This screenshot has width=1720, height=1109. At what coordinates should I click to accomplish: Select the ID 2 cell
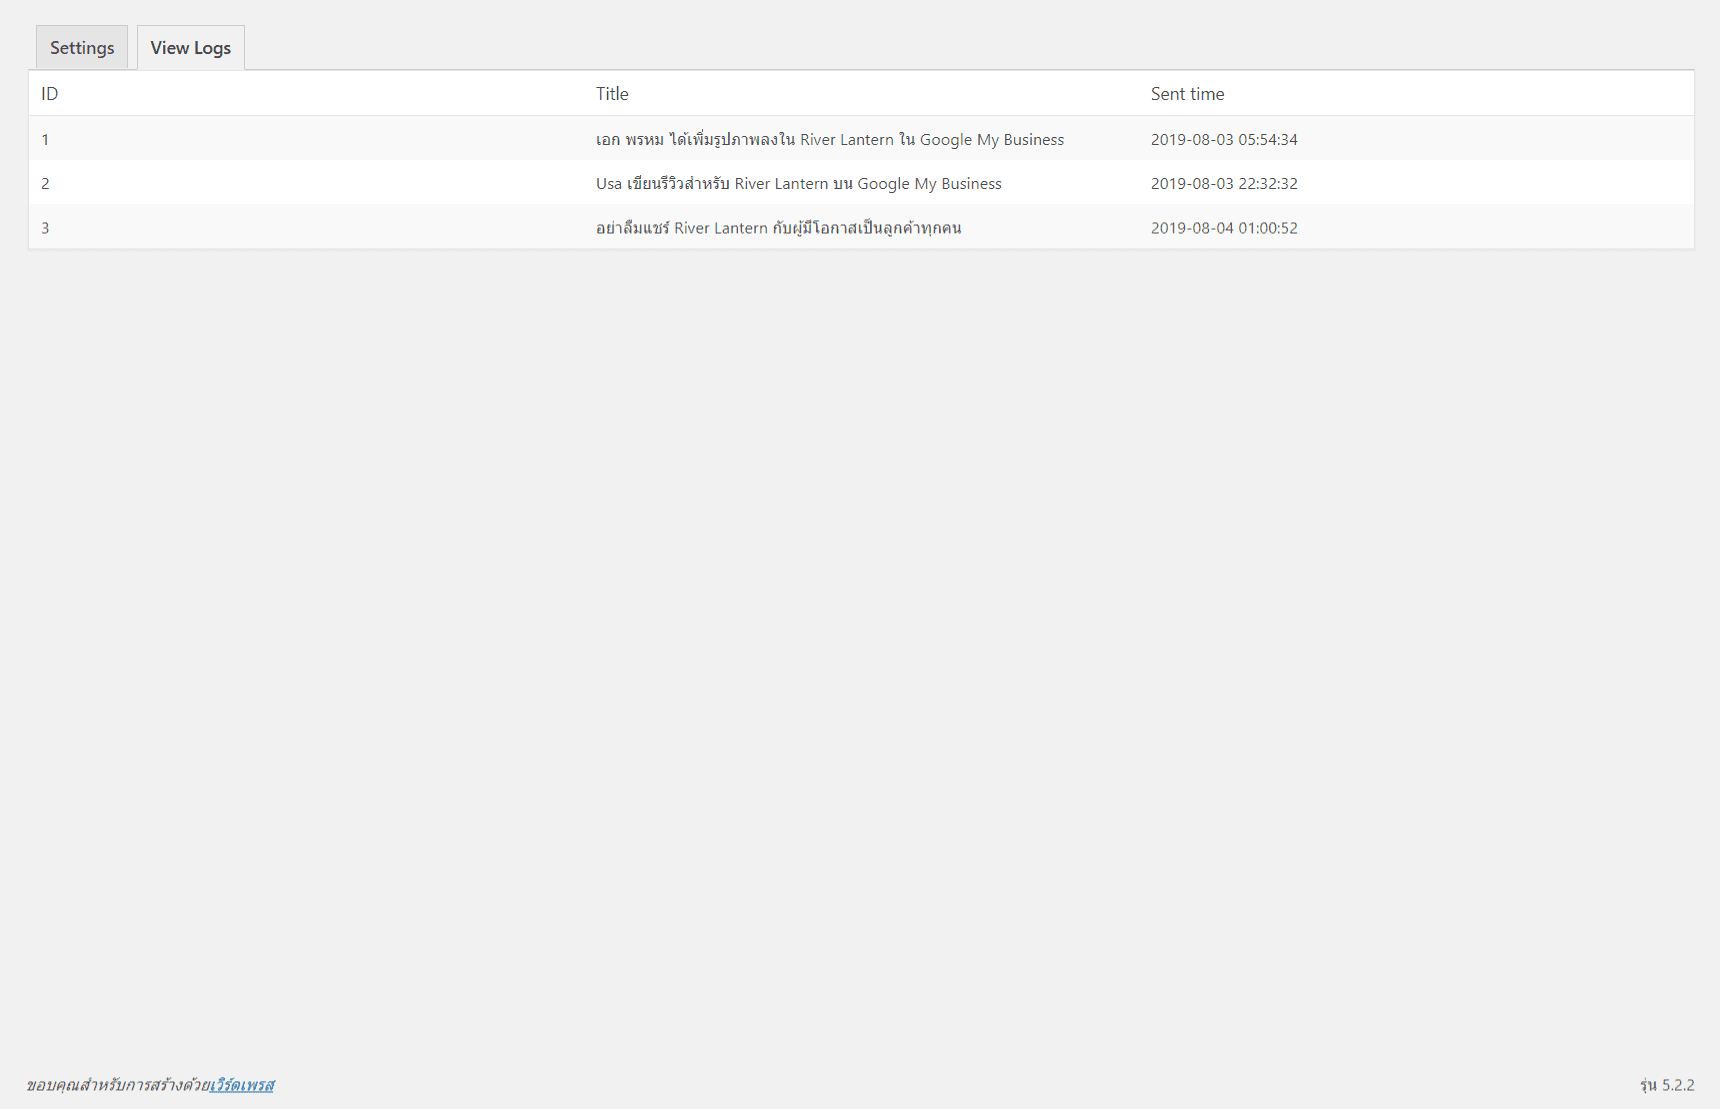coord(45,184)
